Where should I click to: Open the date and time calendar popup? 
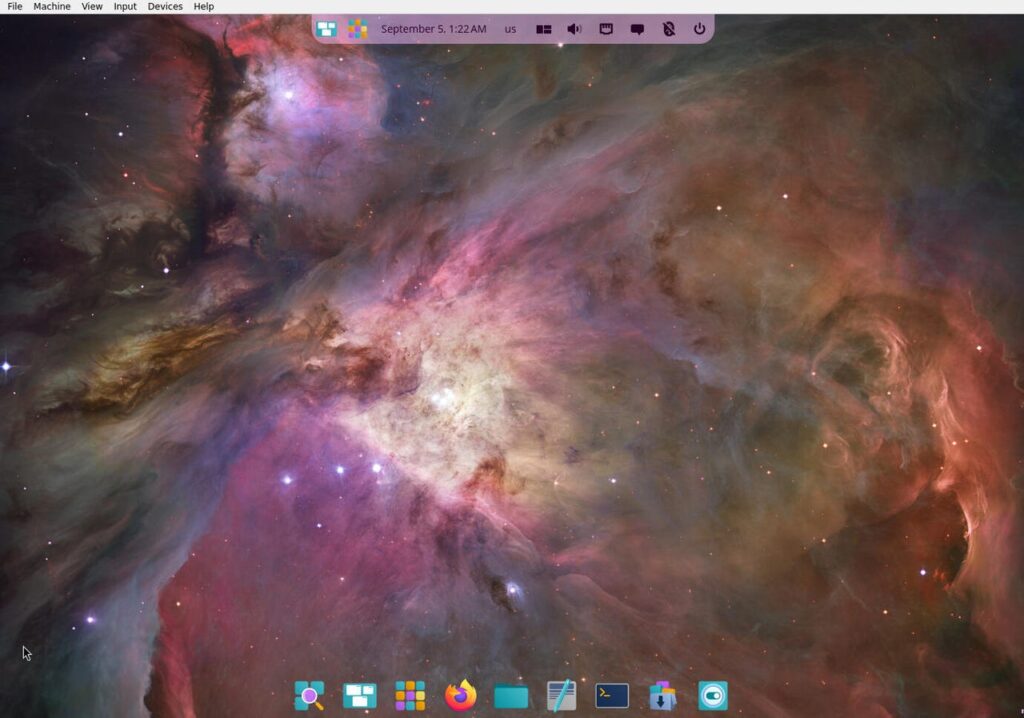coord(433,29)
